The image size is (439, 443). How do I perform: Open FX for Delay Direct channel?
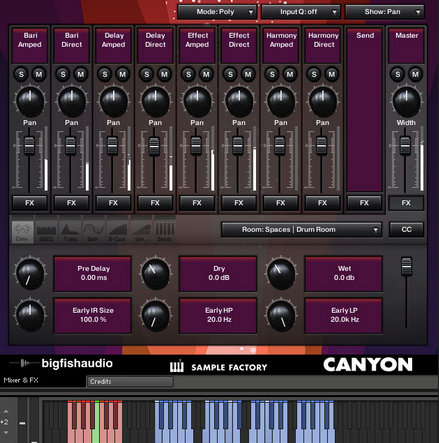point(155,203)
